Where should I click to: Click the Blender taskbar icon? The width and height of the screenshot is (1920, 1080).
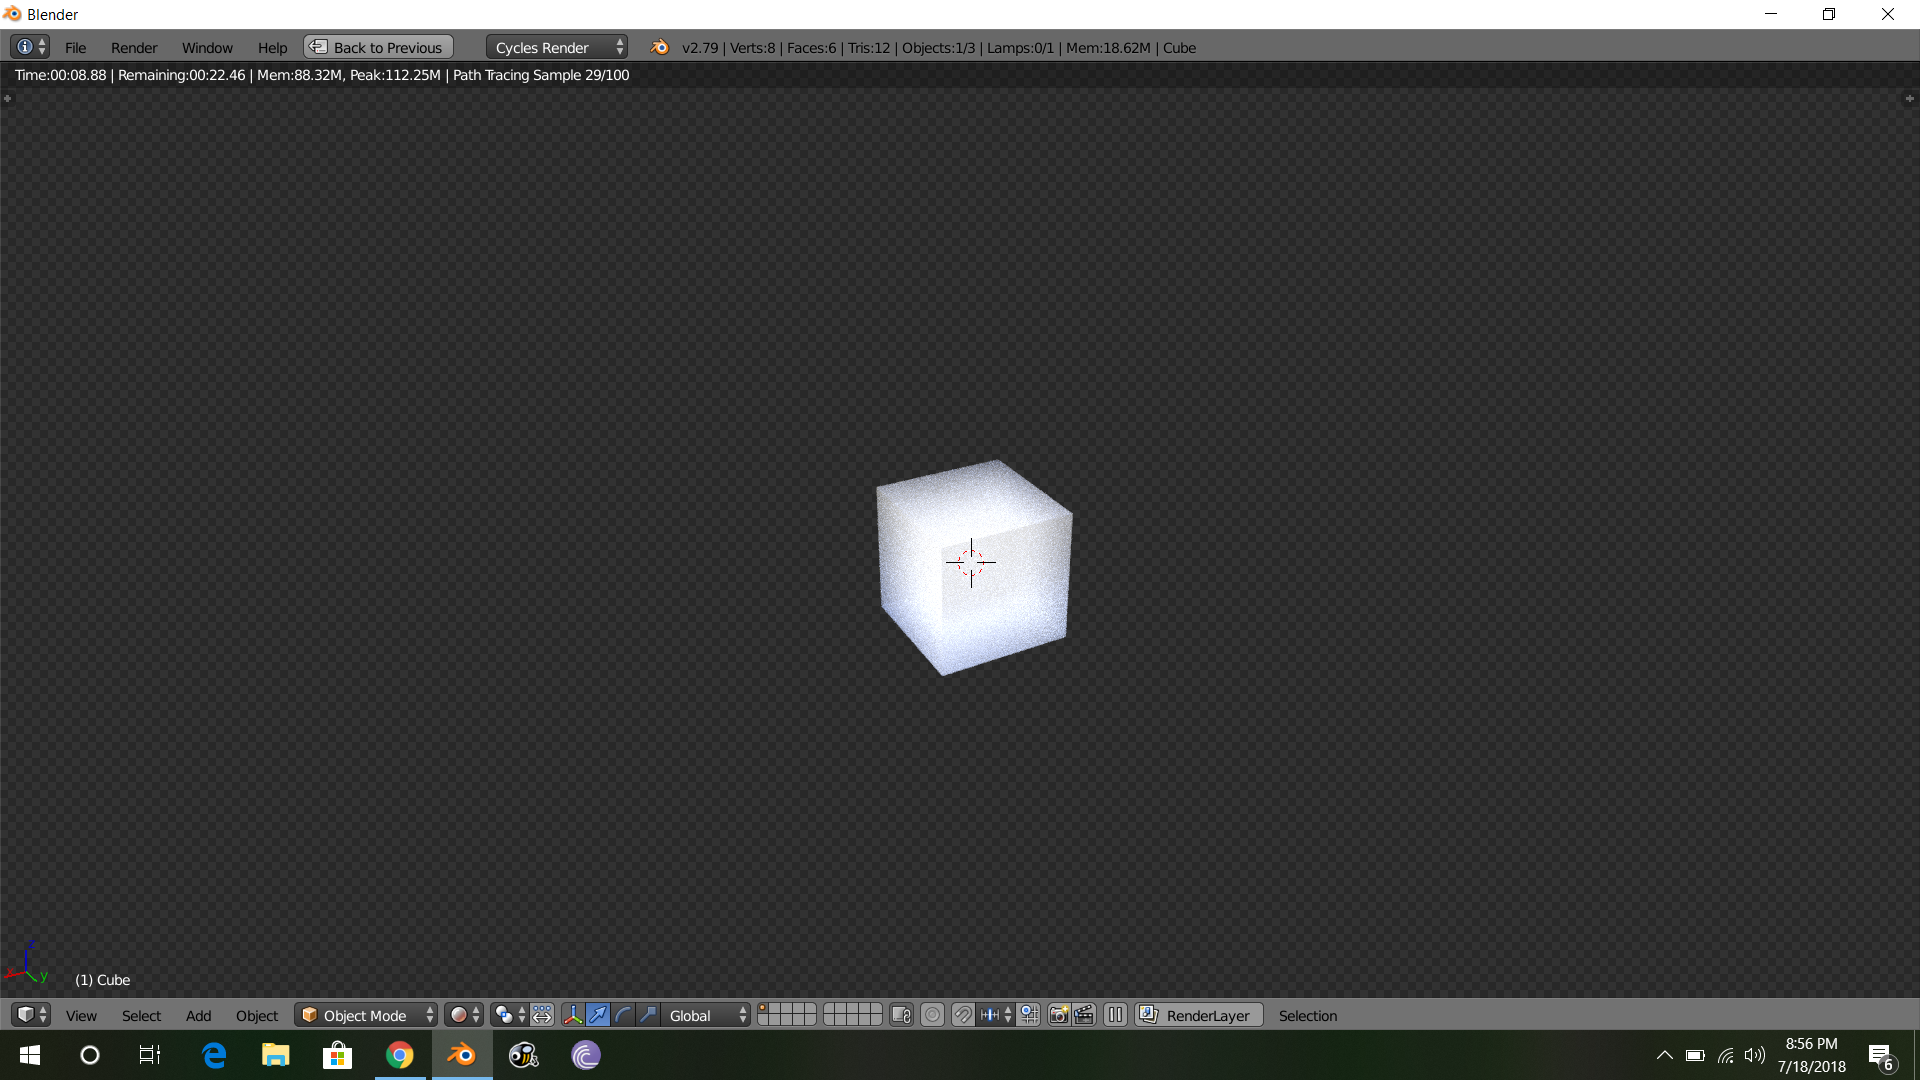click(x=462, y=1055)
